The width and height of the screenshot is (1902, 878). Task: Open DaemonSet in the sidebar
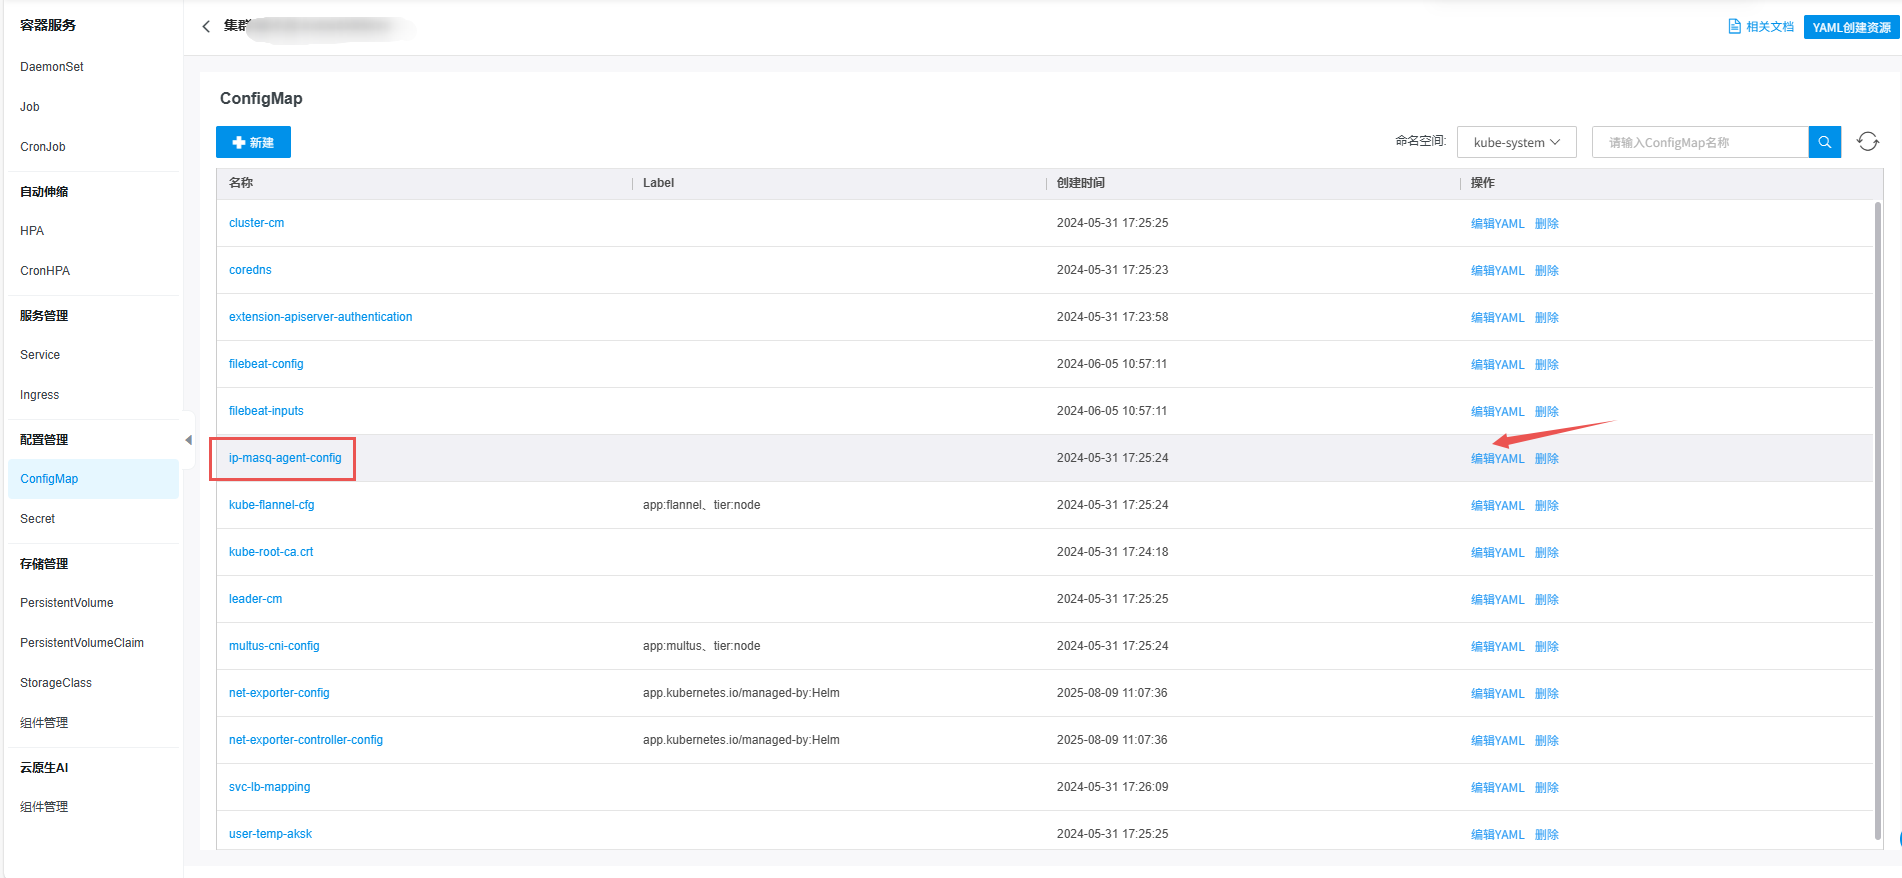[x=52, y=67]
